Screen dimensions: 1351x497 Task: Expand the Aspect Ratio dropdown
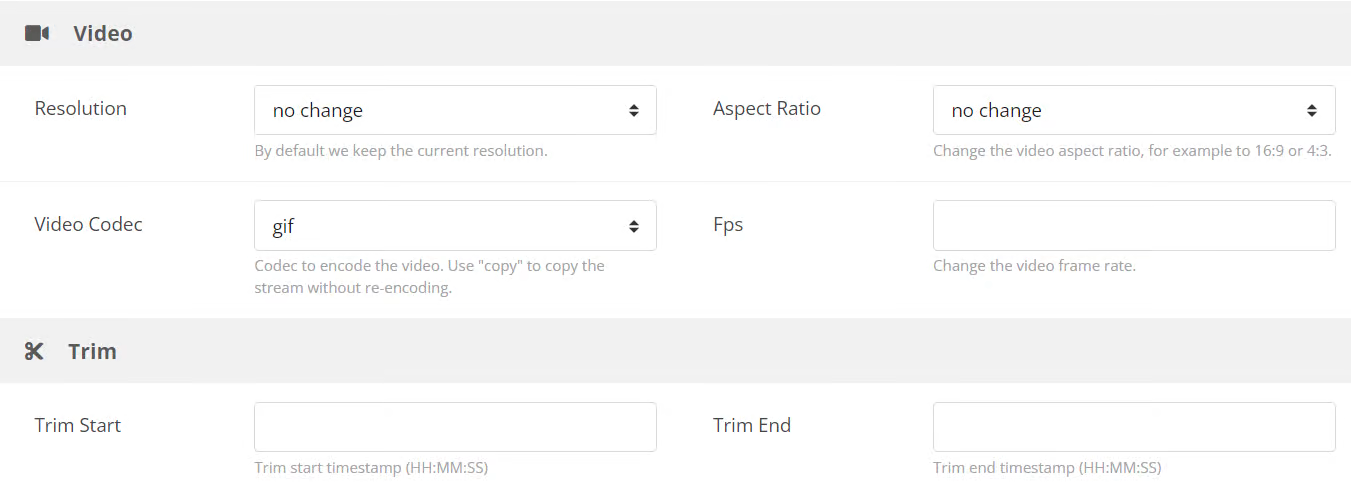pyautogui.click(x=1133, y=110)
